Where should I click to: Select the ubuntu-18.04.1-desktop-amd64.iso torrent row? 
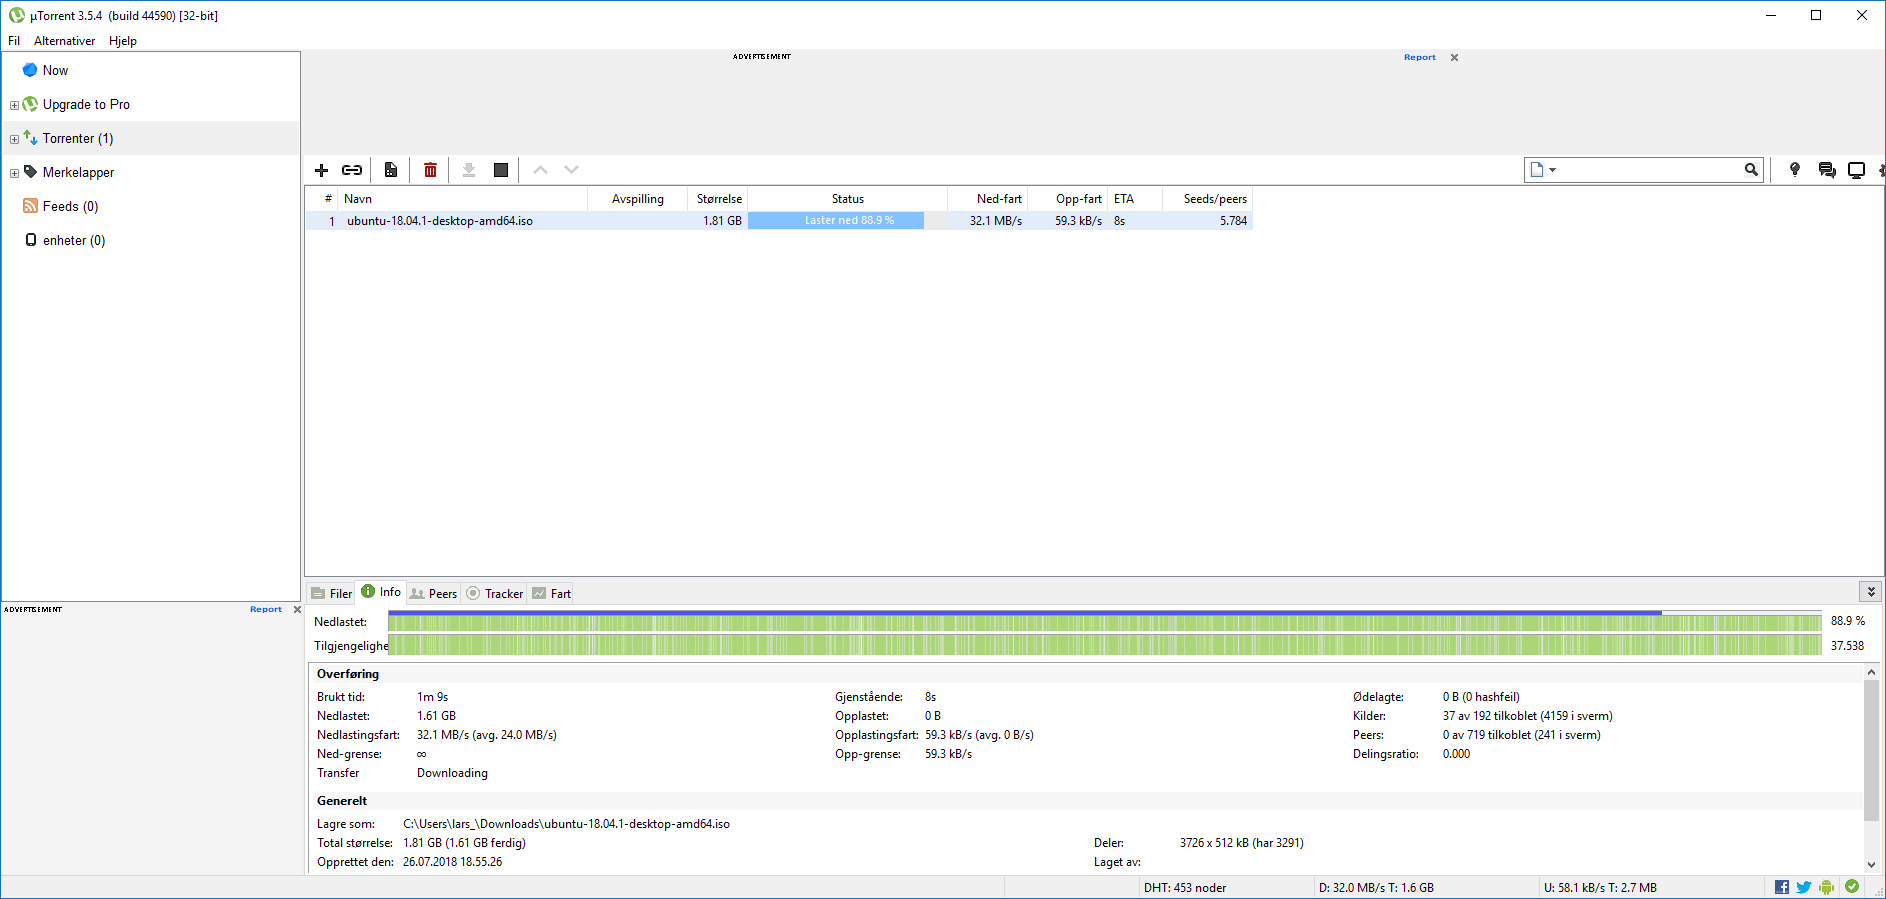pyautogui.click(x=779, y=221)
